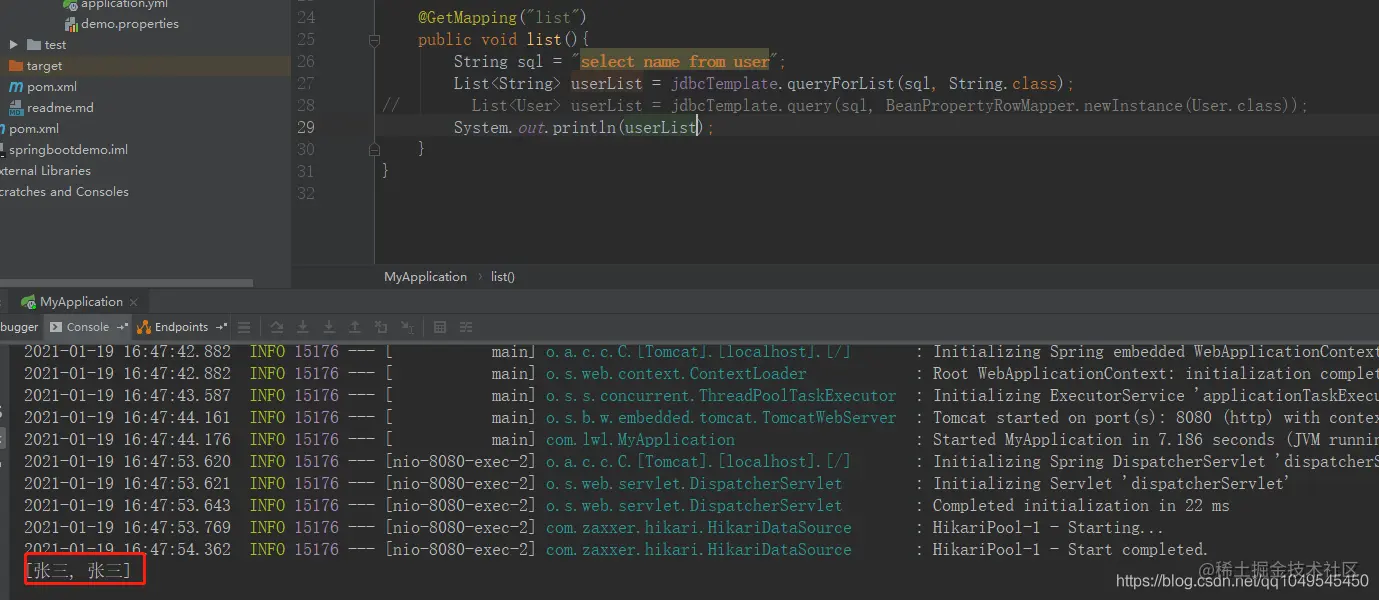The image size is (1379, 600).
Task: Switch to the Debugger tab
Action: click(19, 327)
